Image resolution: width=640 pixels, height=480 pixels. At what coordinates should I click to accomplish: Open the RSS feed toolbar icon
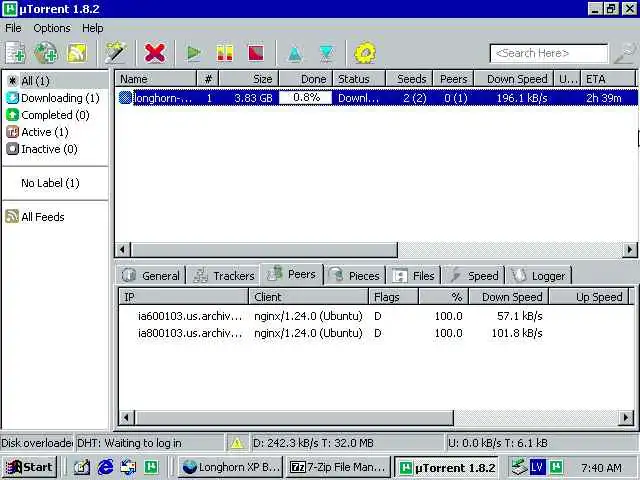pos(77,53)
